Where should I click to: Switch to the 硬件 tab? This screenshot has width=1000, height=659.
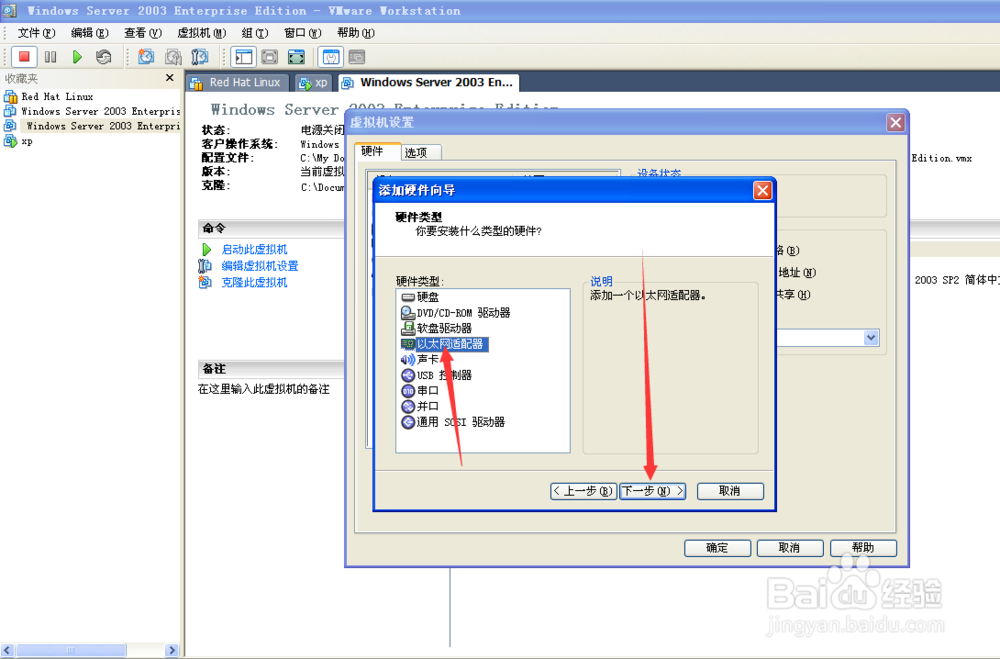click(x=377, y=151)
